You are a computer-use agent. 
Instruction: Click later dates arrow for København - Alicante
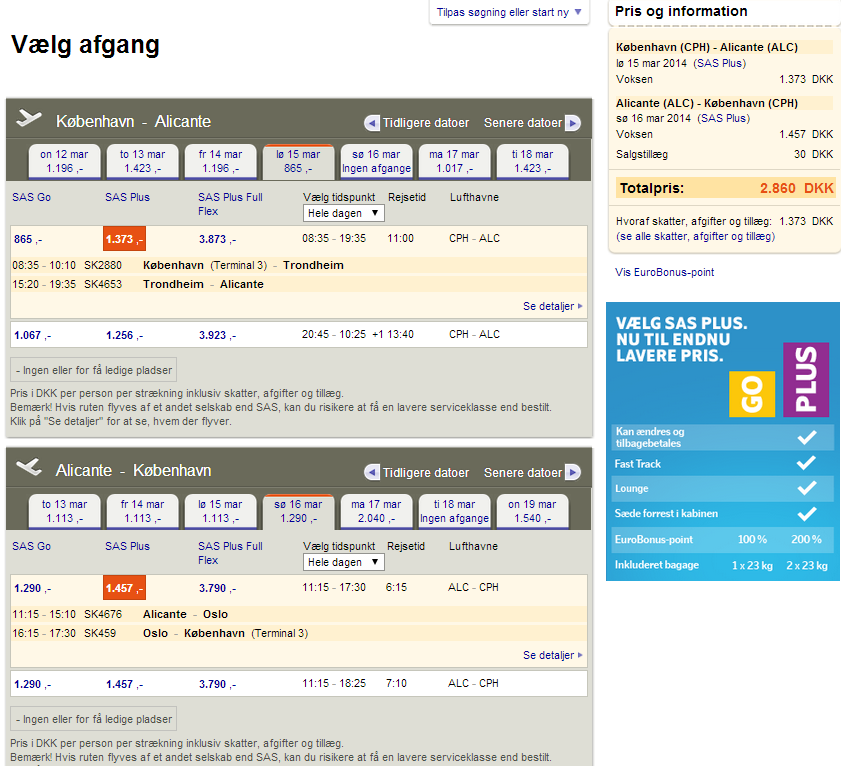click(x=572, y=123)
